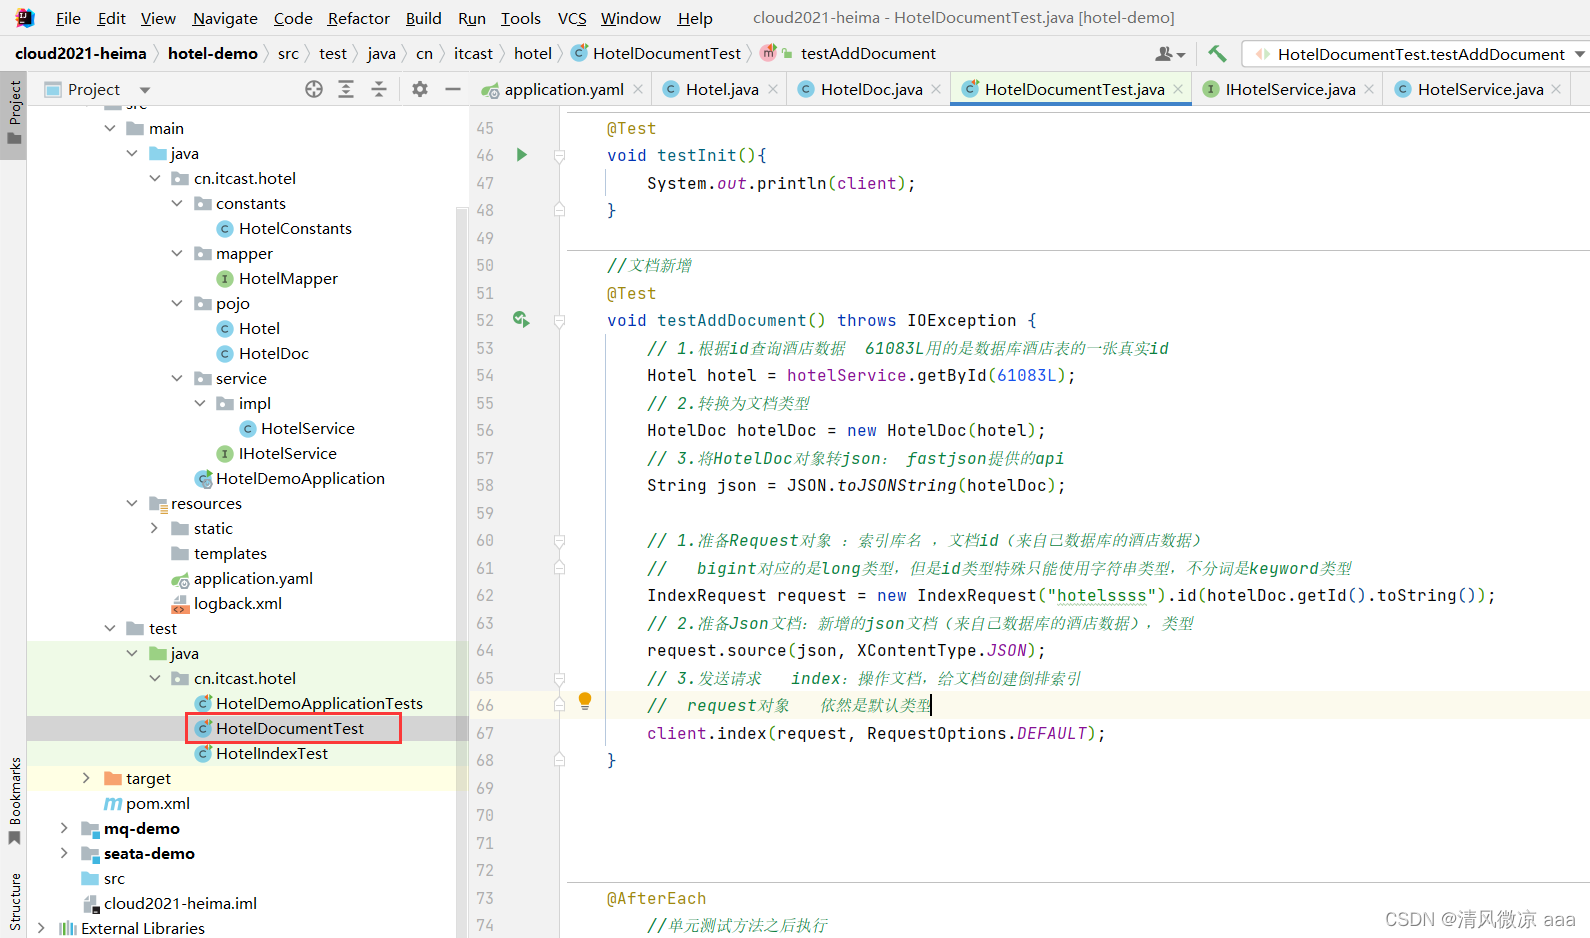Open cloud2021-heima.iml file

point(180,904)
